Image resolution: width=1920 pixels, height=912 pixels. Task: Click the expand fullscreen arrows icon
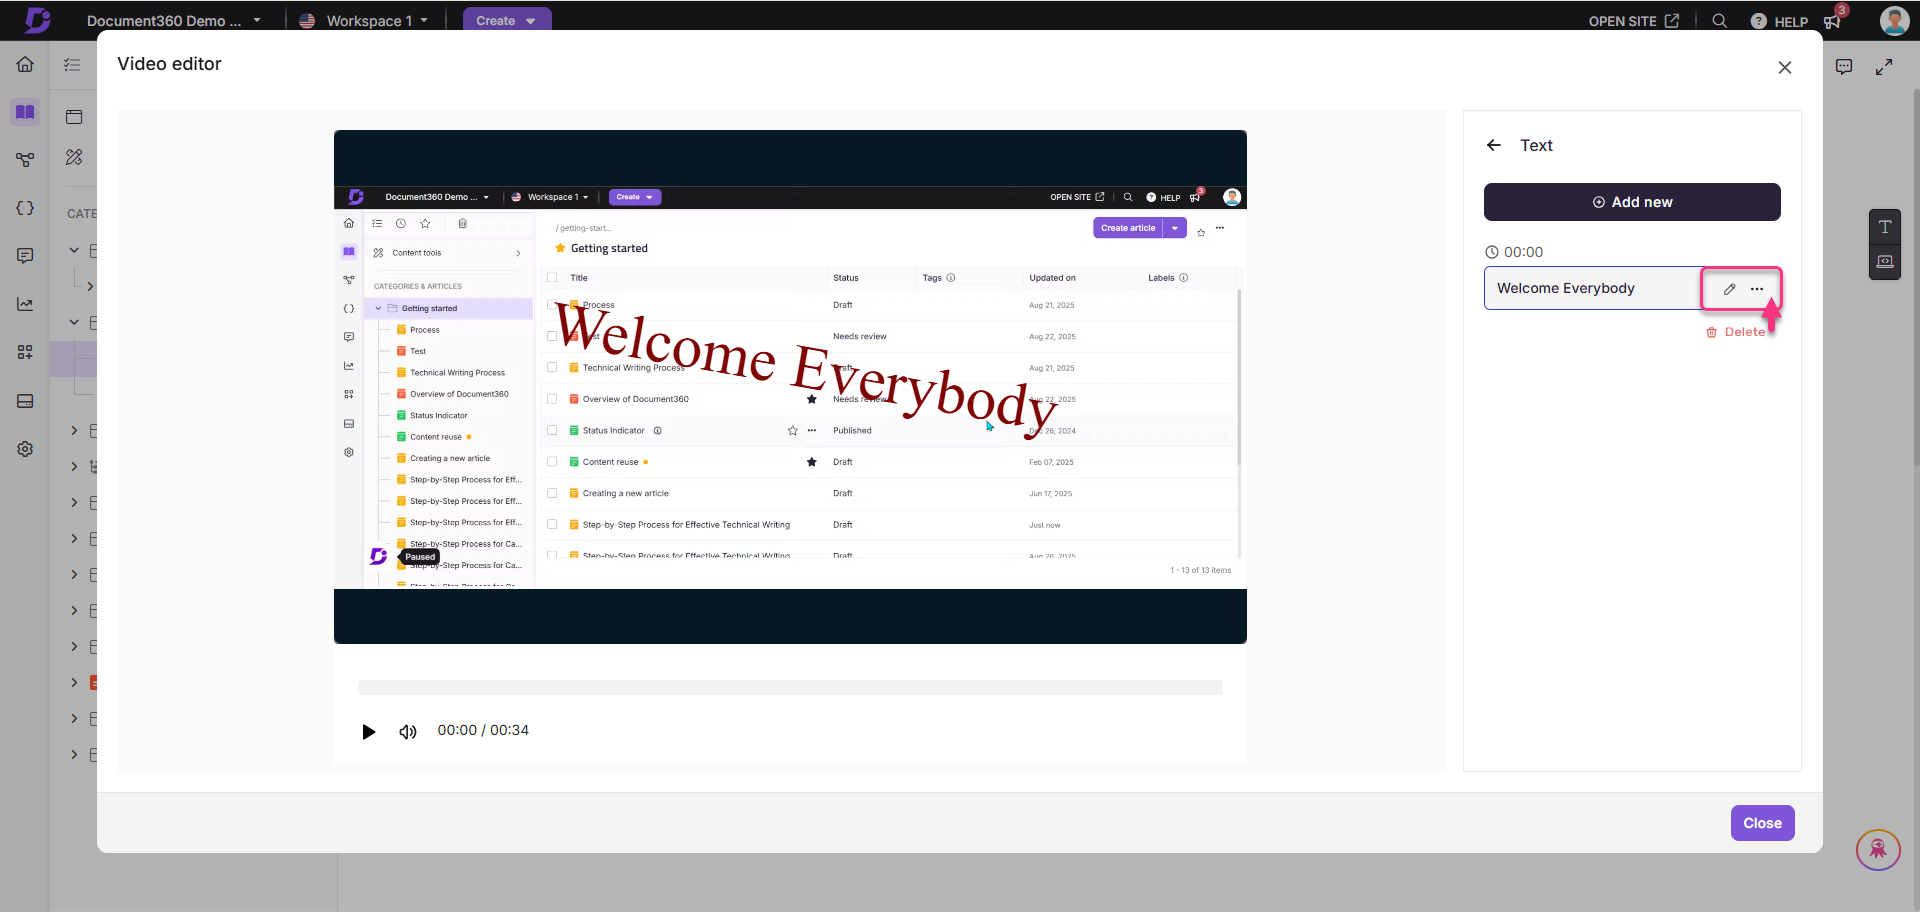1884,67
